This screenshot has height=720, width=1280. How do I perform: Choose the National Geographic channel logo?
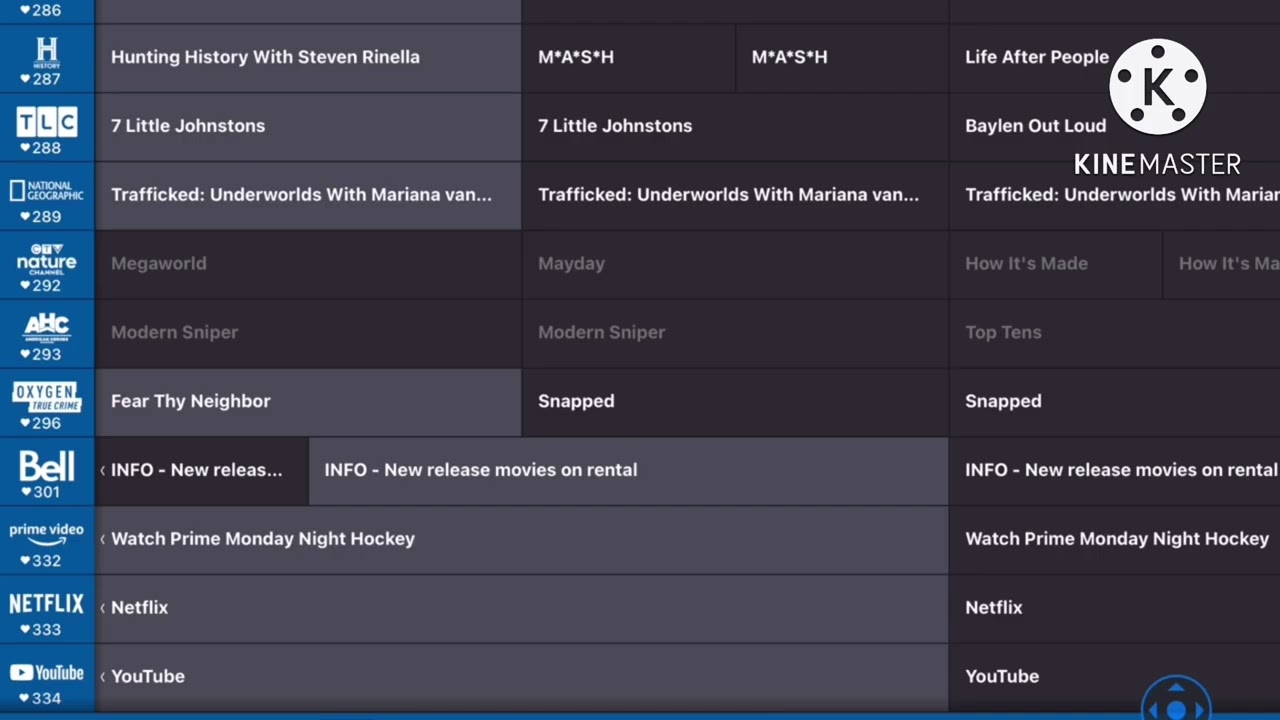[x=47, y=190]
